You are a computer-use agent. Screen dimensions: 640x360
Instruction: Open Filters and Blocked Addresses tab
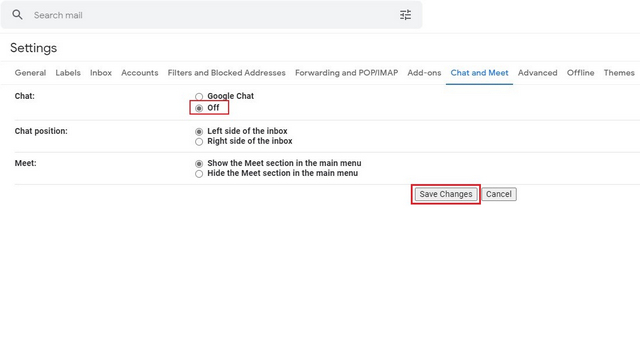coord(227,73)
